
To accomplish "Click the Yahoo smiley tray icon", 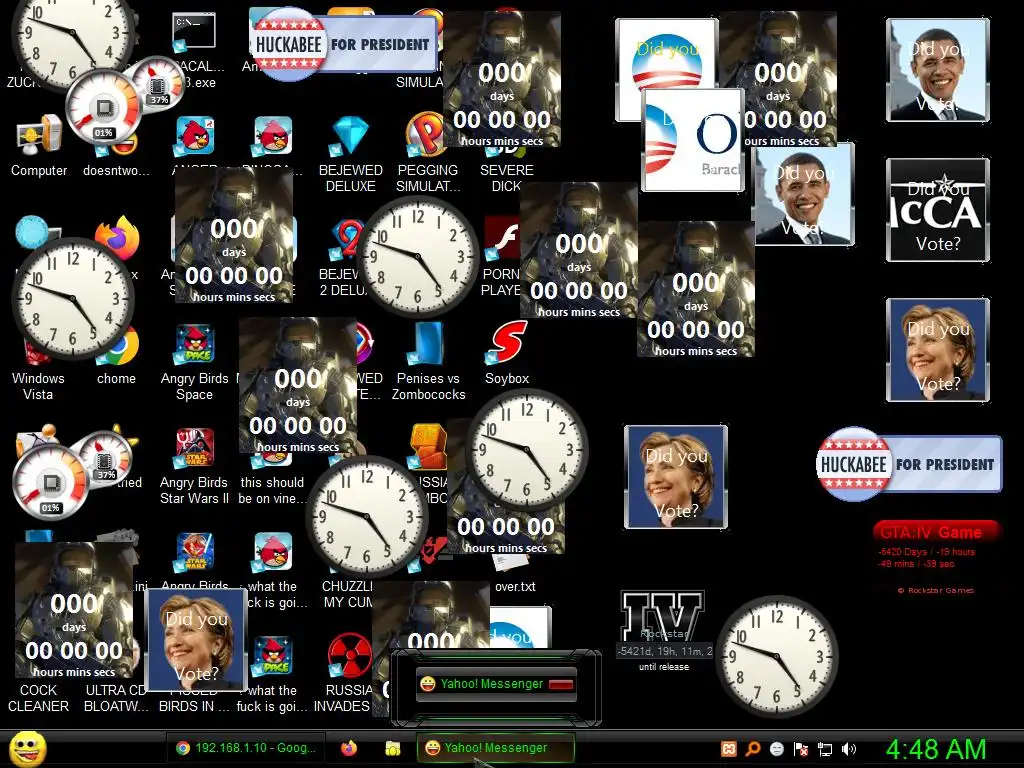I will (x=776, y=749).
